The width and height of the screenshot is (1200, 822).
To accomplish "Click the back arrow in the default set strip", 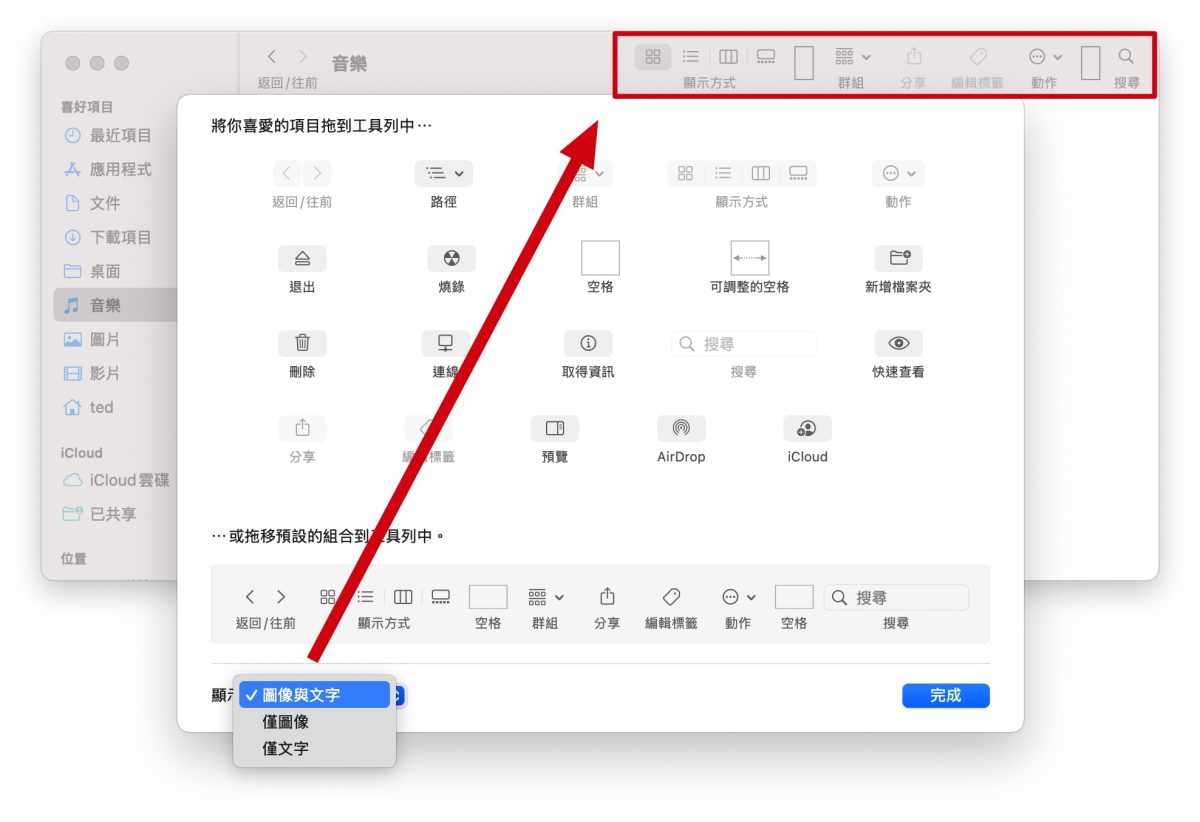I will click(250, 597).
